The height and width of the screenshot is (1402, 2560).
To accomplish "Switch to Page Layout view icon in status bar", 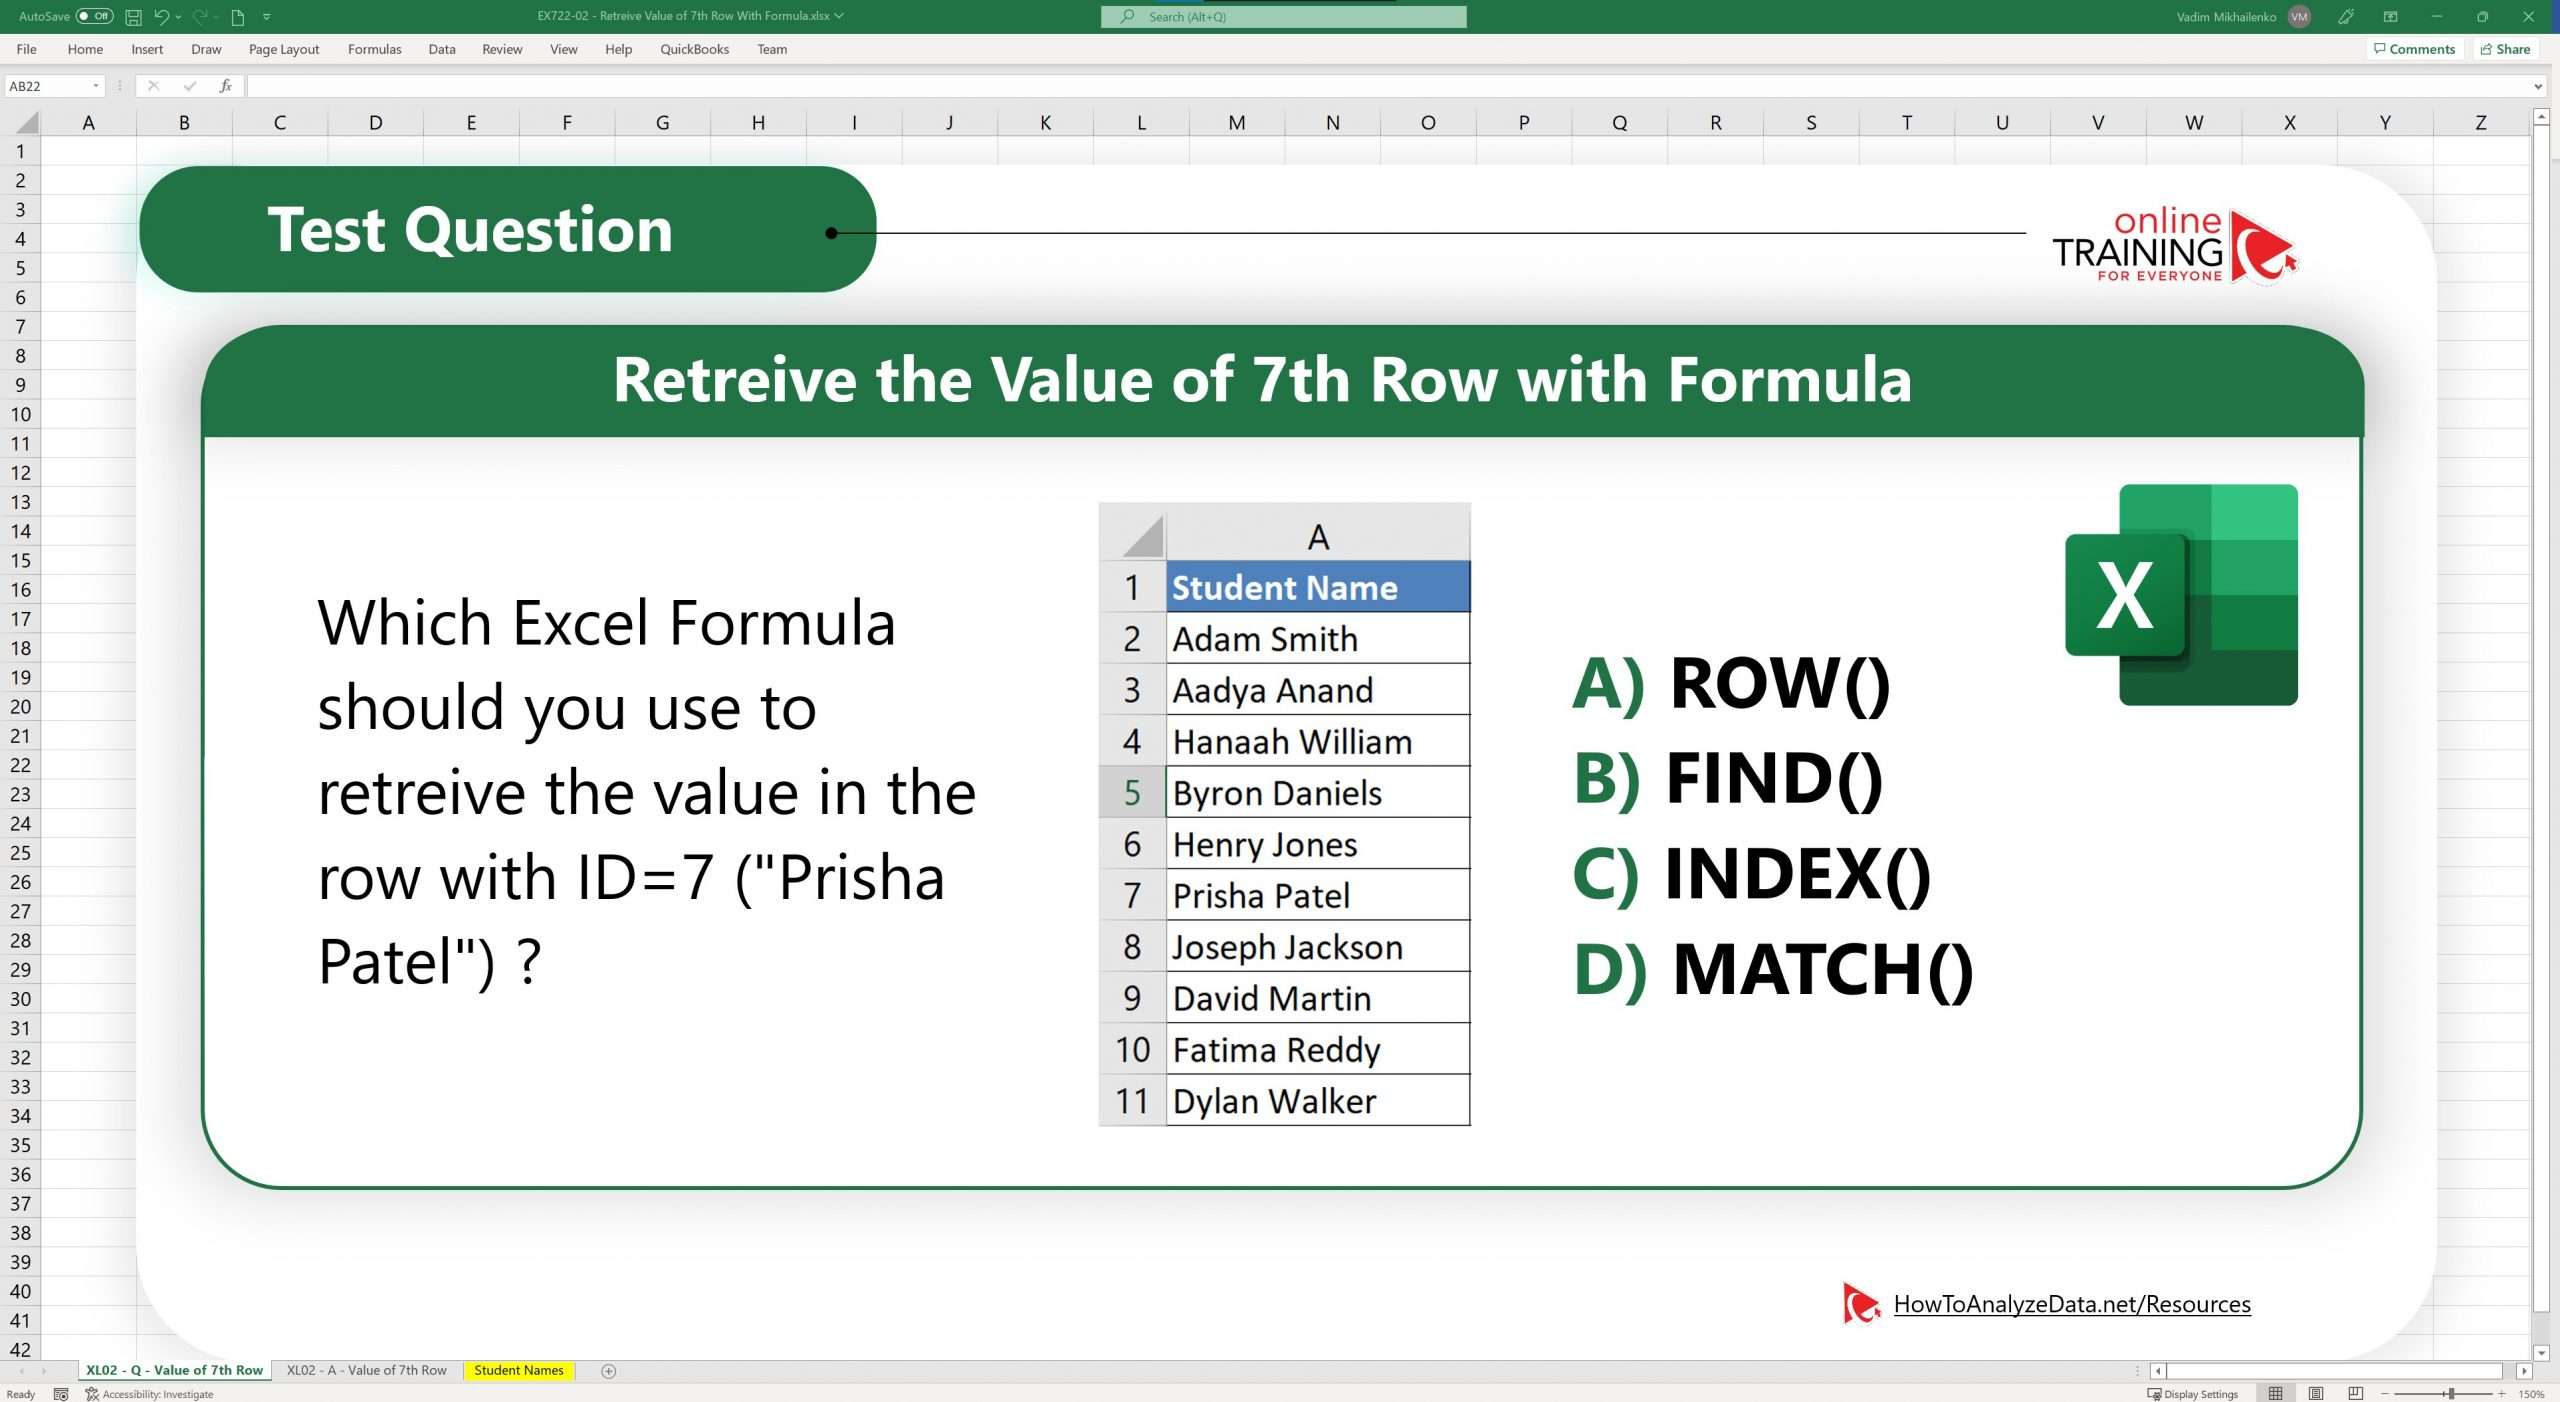I will point(2315,1393).
